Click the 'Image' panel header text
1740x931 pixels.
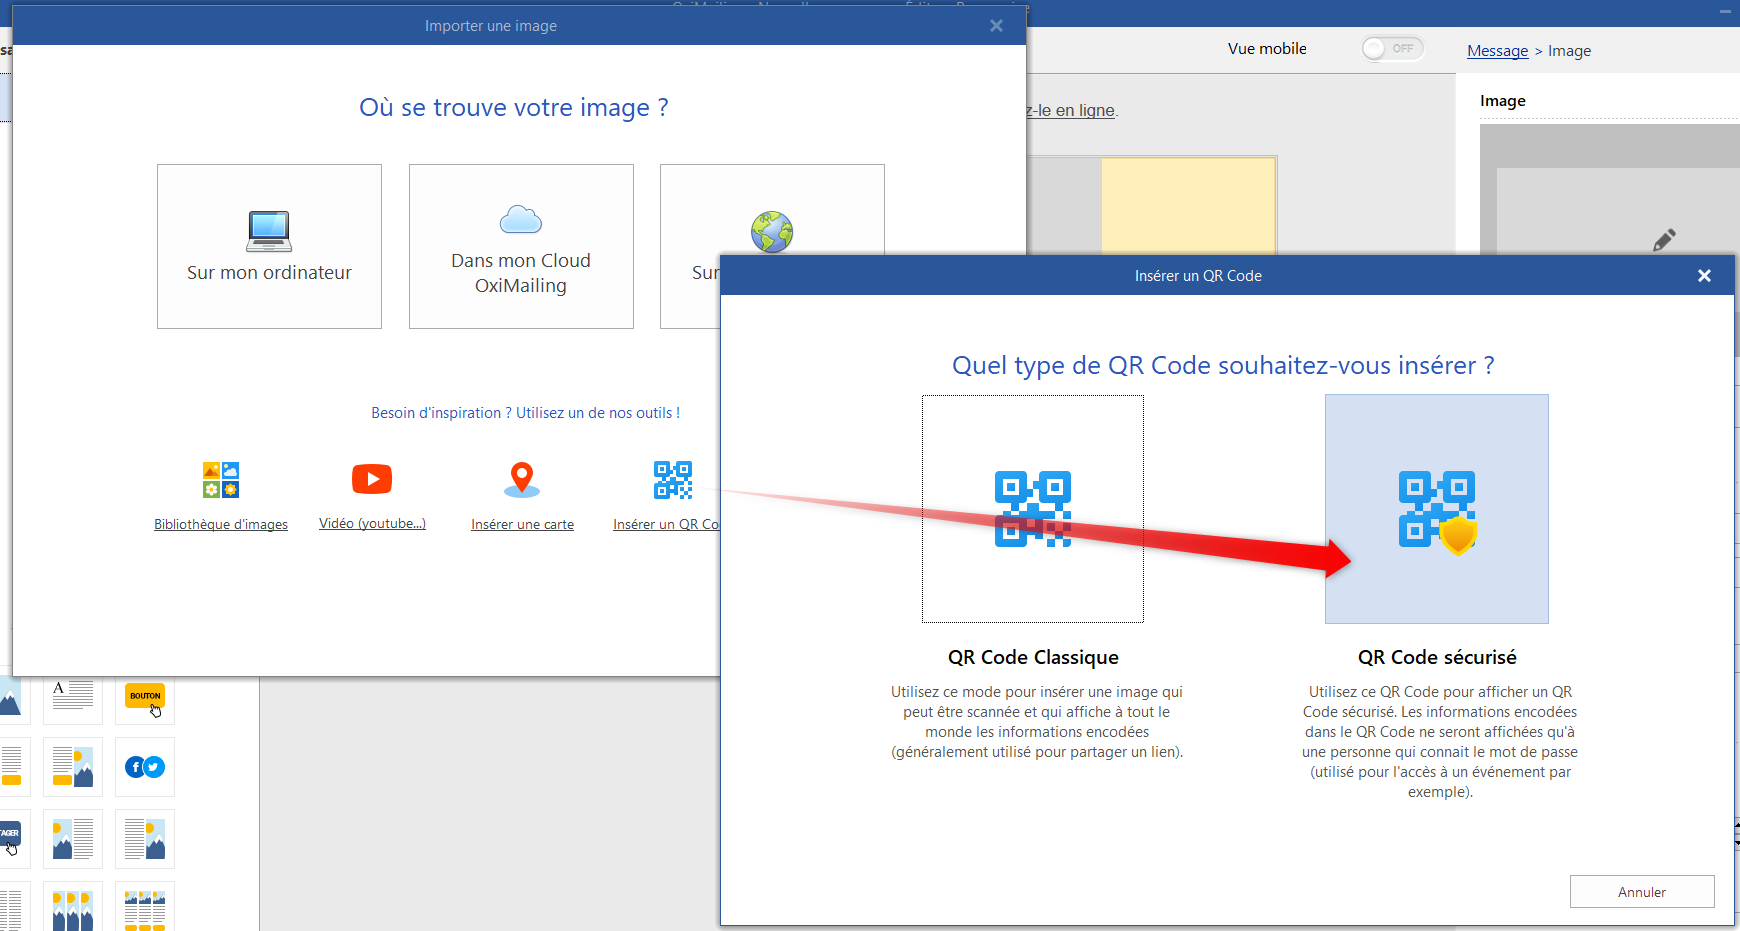[1503, 101]
